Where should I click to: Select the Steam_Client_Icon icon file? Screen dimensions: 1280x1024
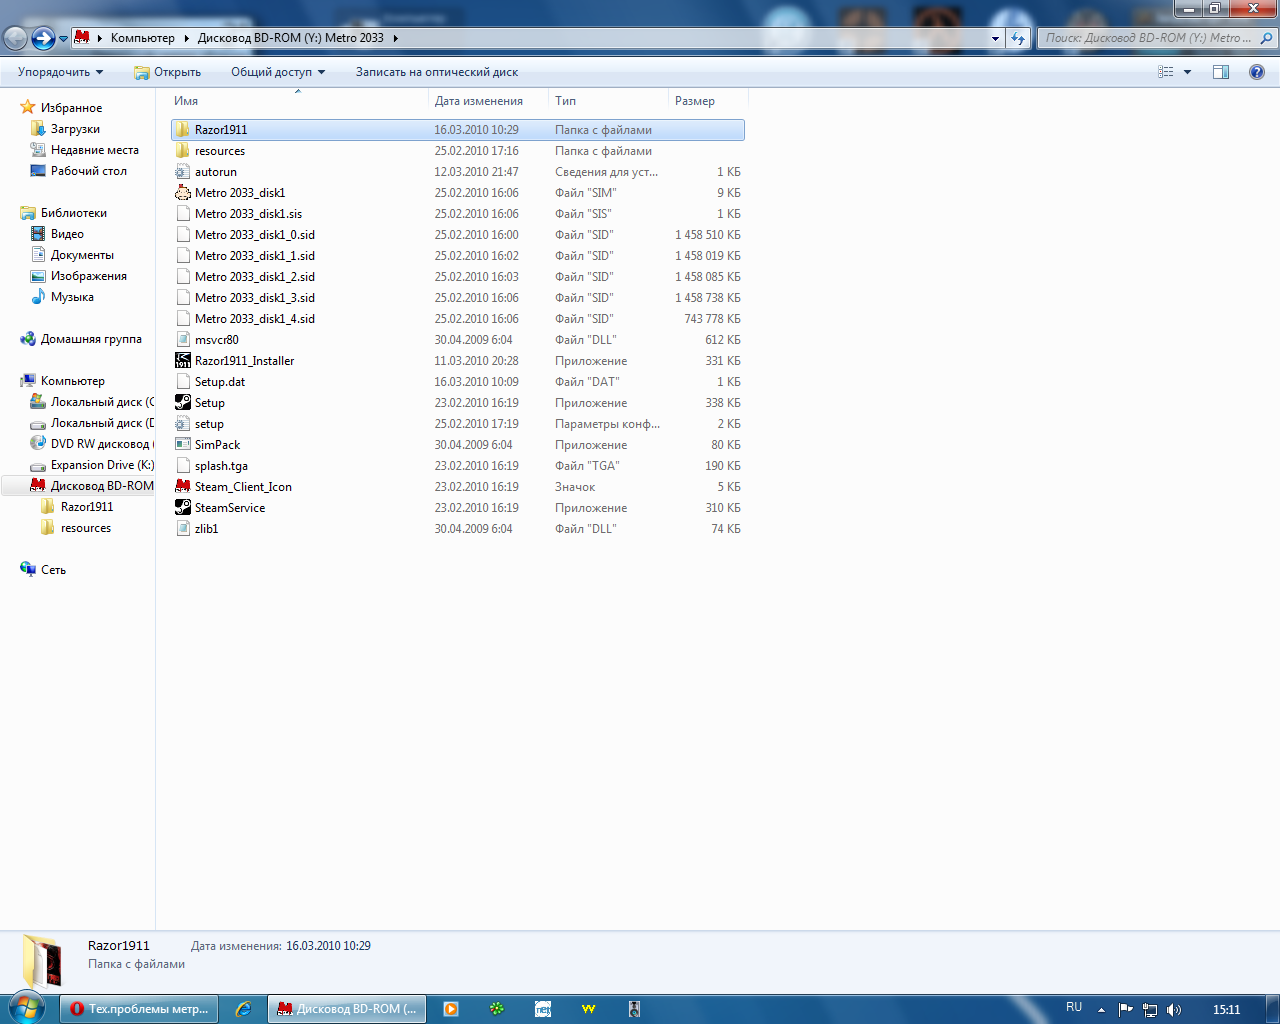click(182, 487)
